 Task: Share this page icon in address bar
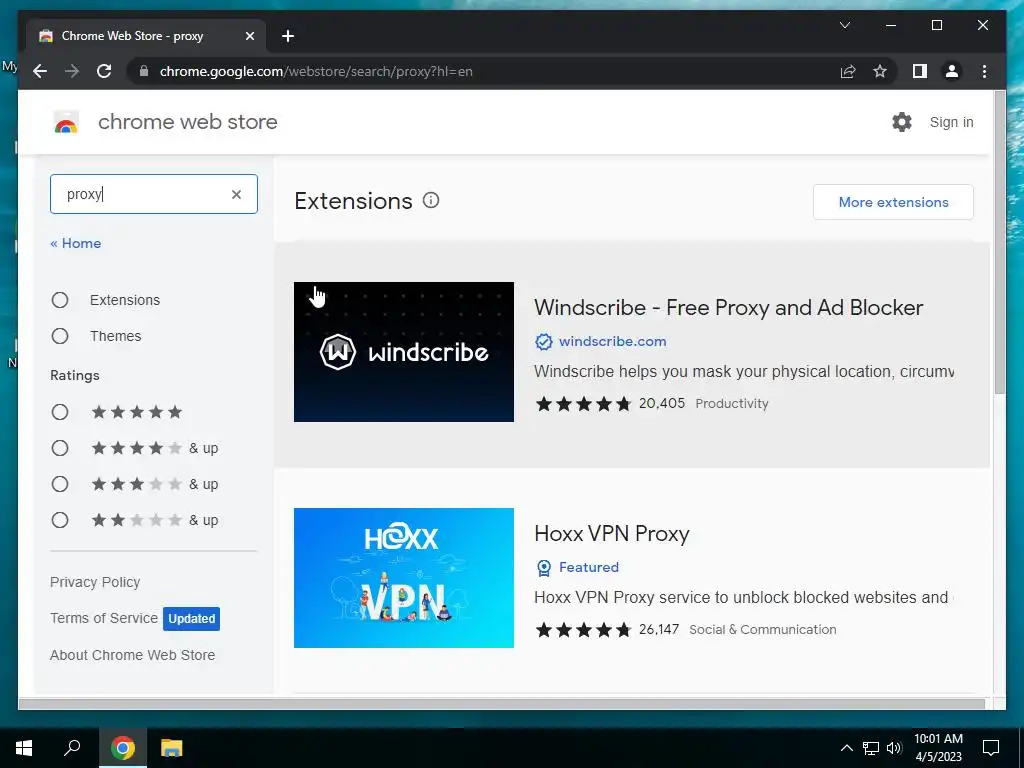point(848,71)
